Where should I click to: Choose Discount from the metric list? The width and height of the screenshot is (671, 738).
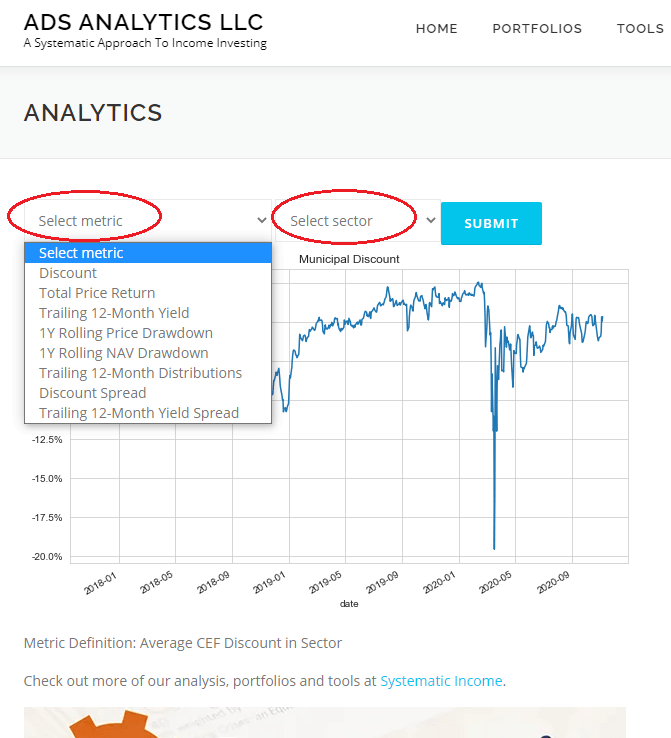pyautogui.click(x=68, y=273)
